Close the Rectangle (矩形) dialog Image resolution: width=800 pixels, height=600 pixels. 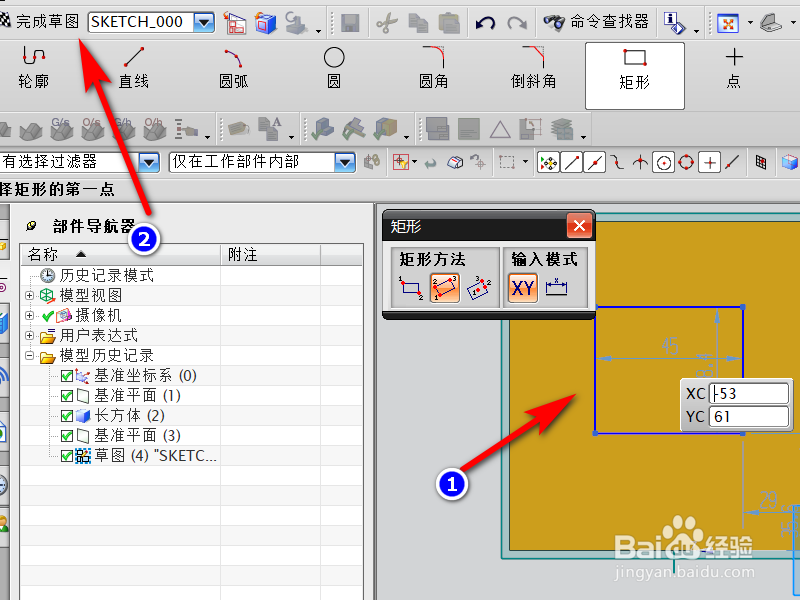(x=580, y=226)
